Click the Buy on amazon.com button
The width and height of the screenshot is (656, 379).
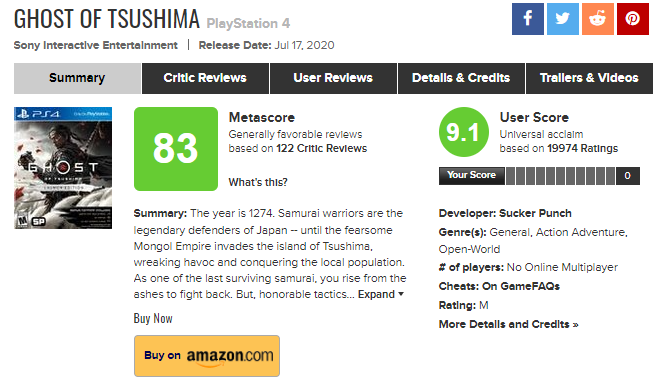tap(207, 356)
